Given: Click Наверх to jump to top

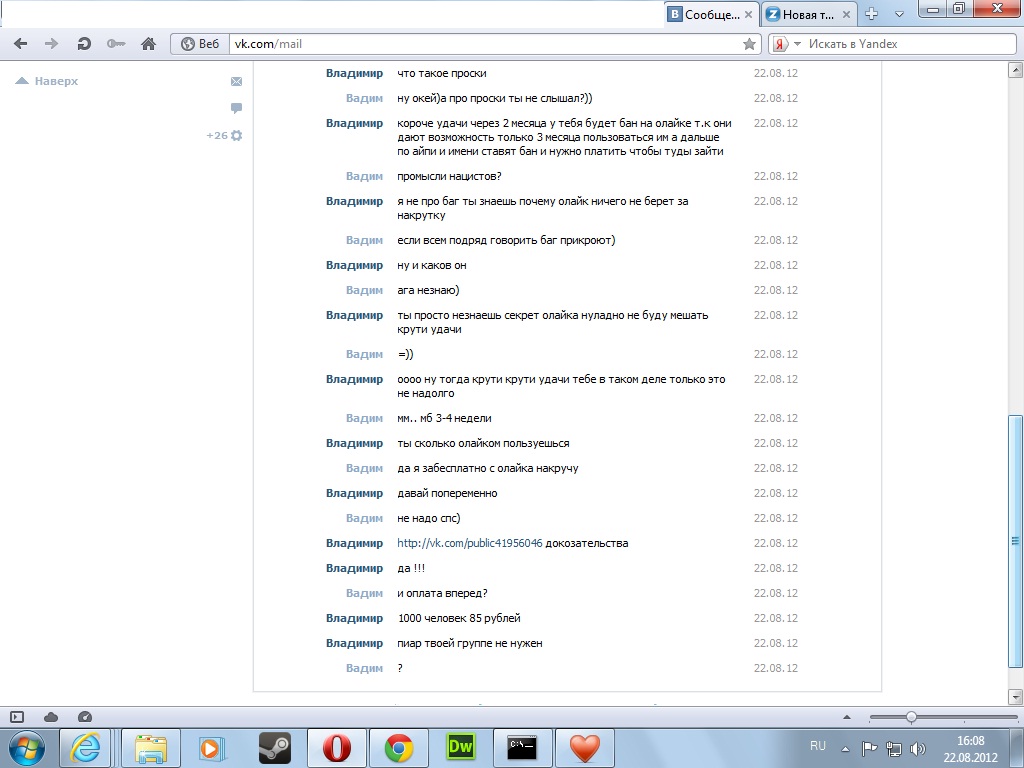Looking at the screenshot, I should (x=46, y=81).
